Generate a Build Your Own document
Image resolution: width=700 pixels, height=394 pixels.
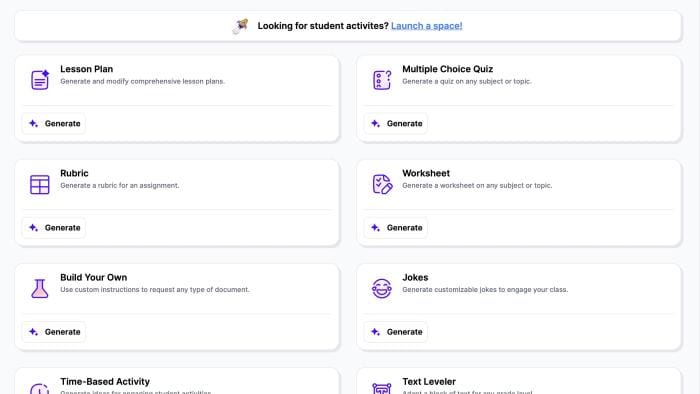point(54,332)
